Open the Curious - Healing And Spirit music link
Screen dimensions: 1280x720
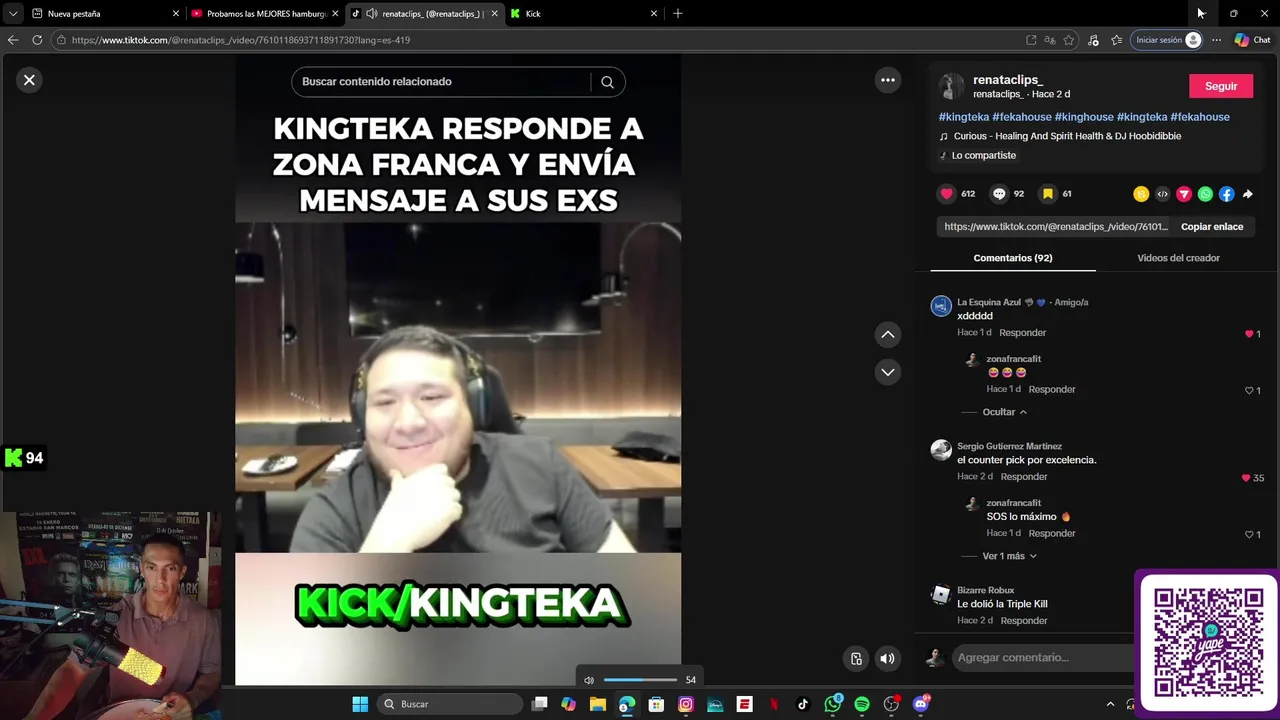coord(1067,136)
